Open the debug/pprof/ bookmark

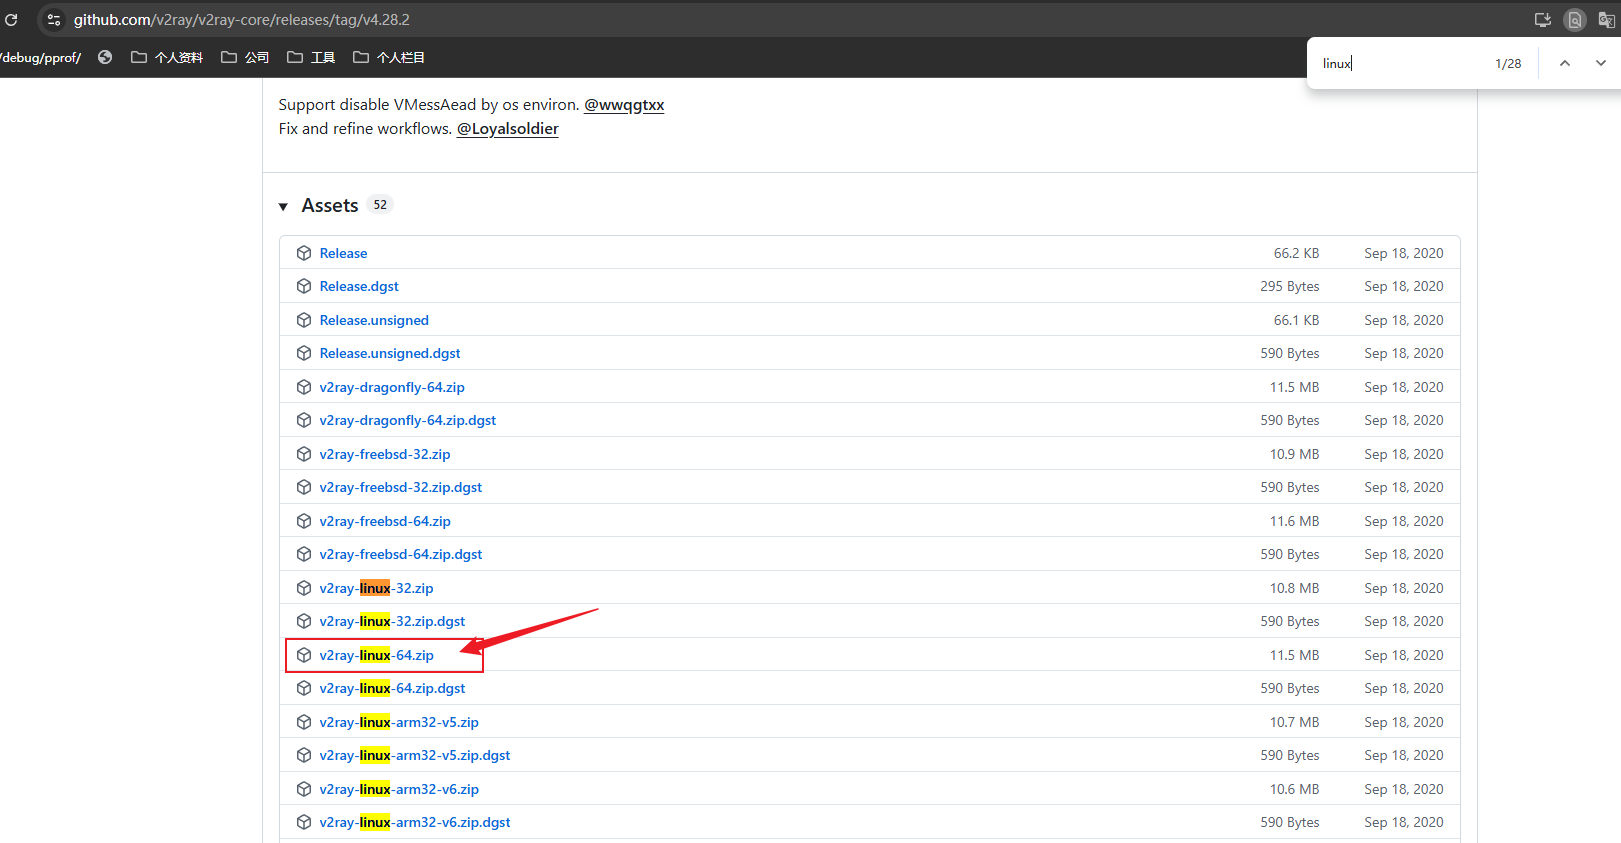(41, 57)
